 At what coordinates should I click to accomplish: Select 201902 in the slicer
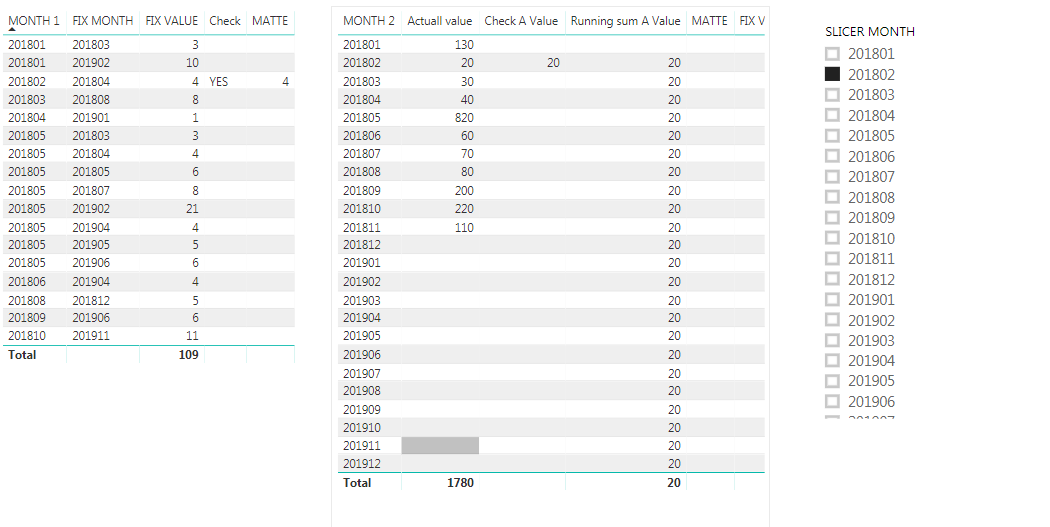point(832,319)
